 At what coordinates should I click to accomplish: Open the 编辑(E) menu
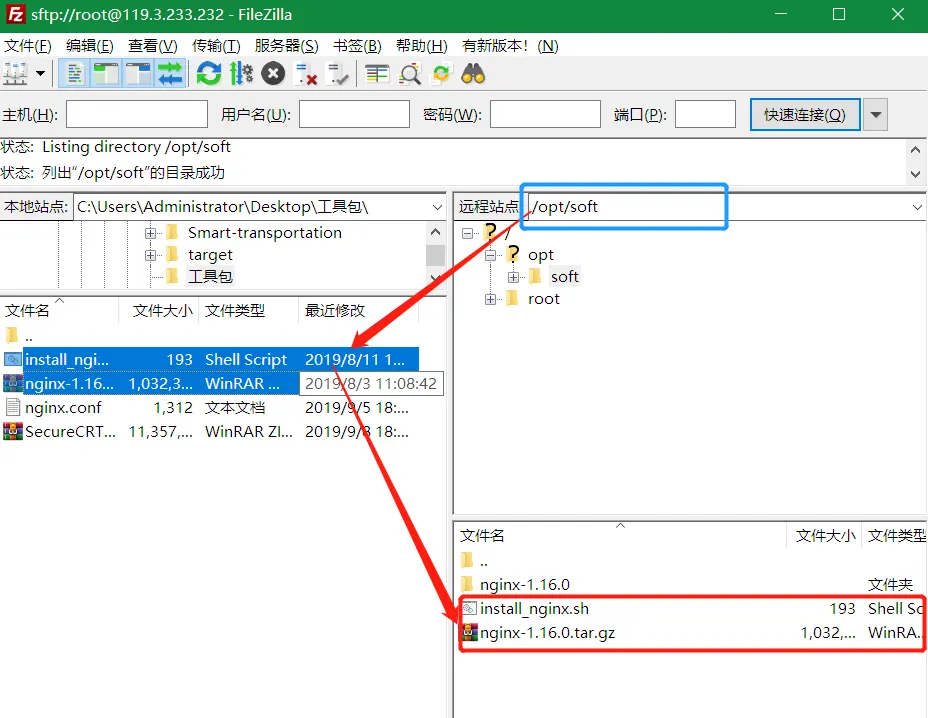coord(90,46)
